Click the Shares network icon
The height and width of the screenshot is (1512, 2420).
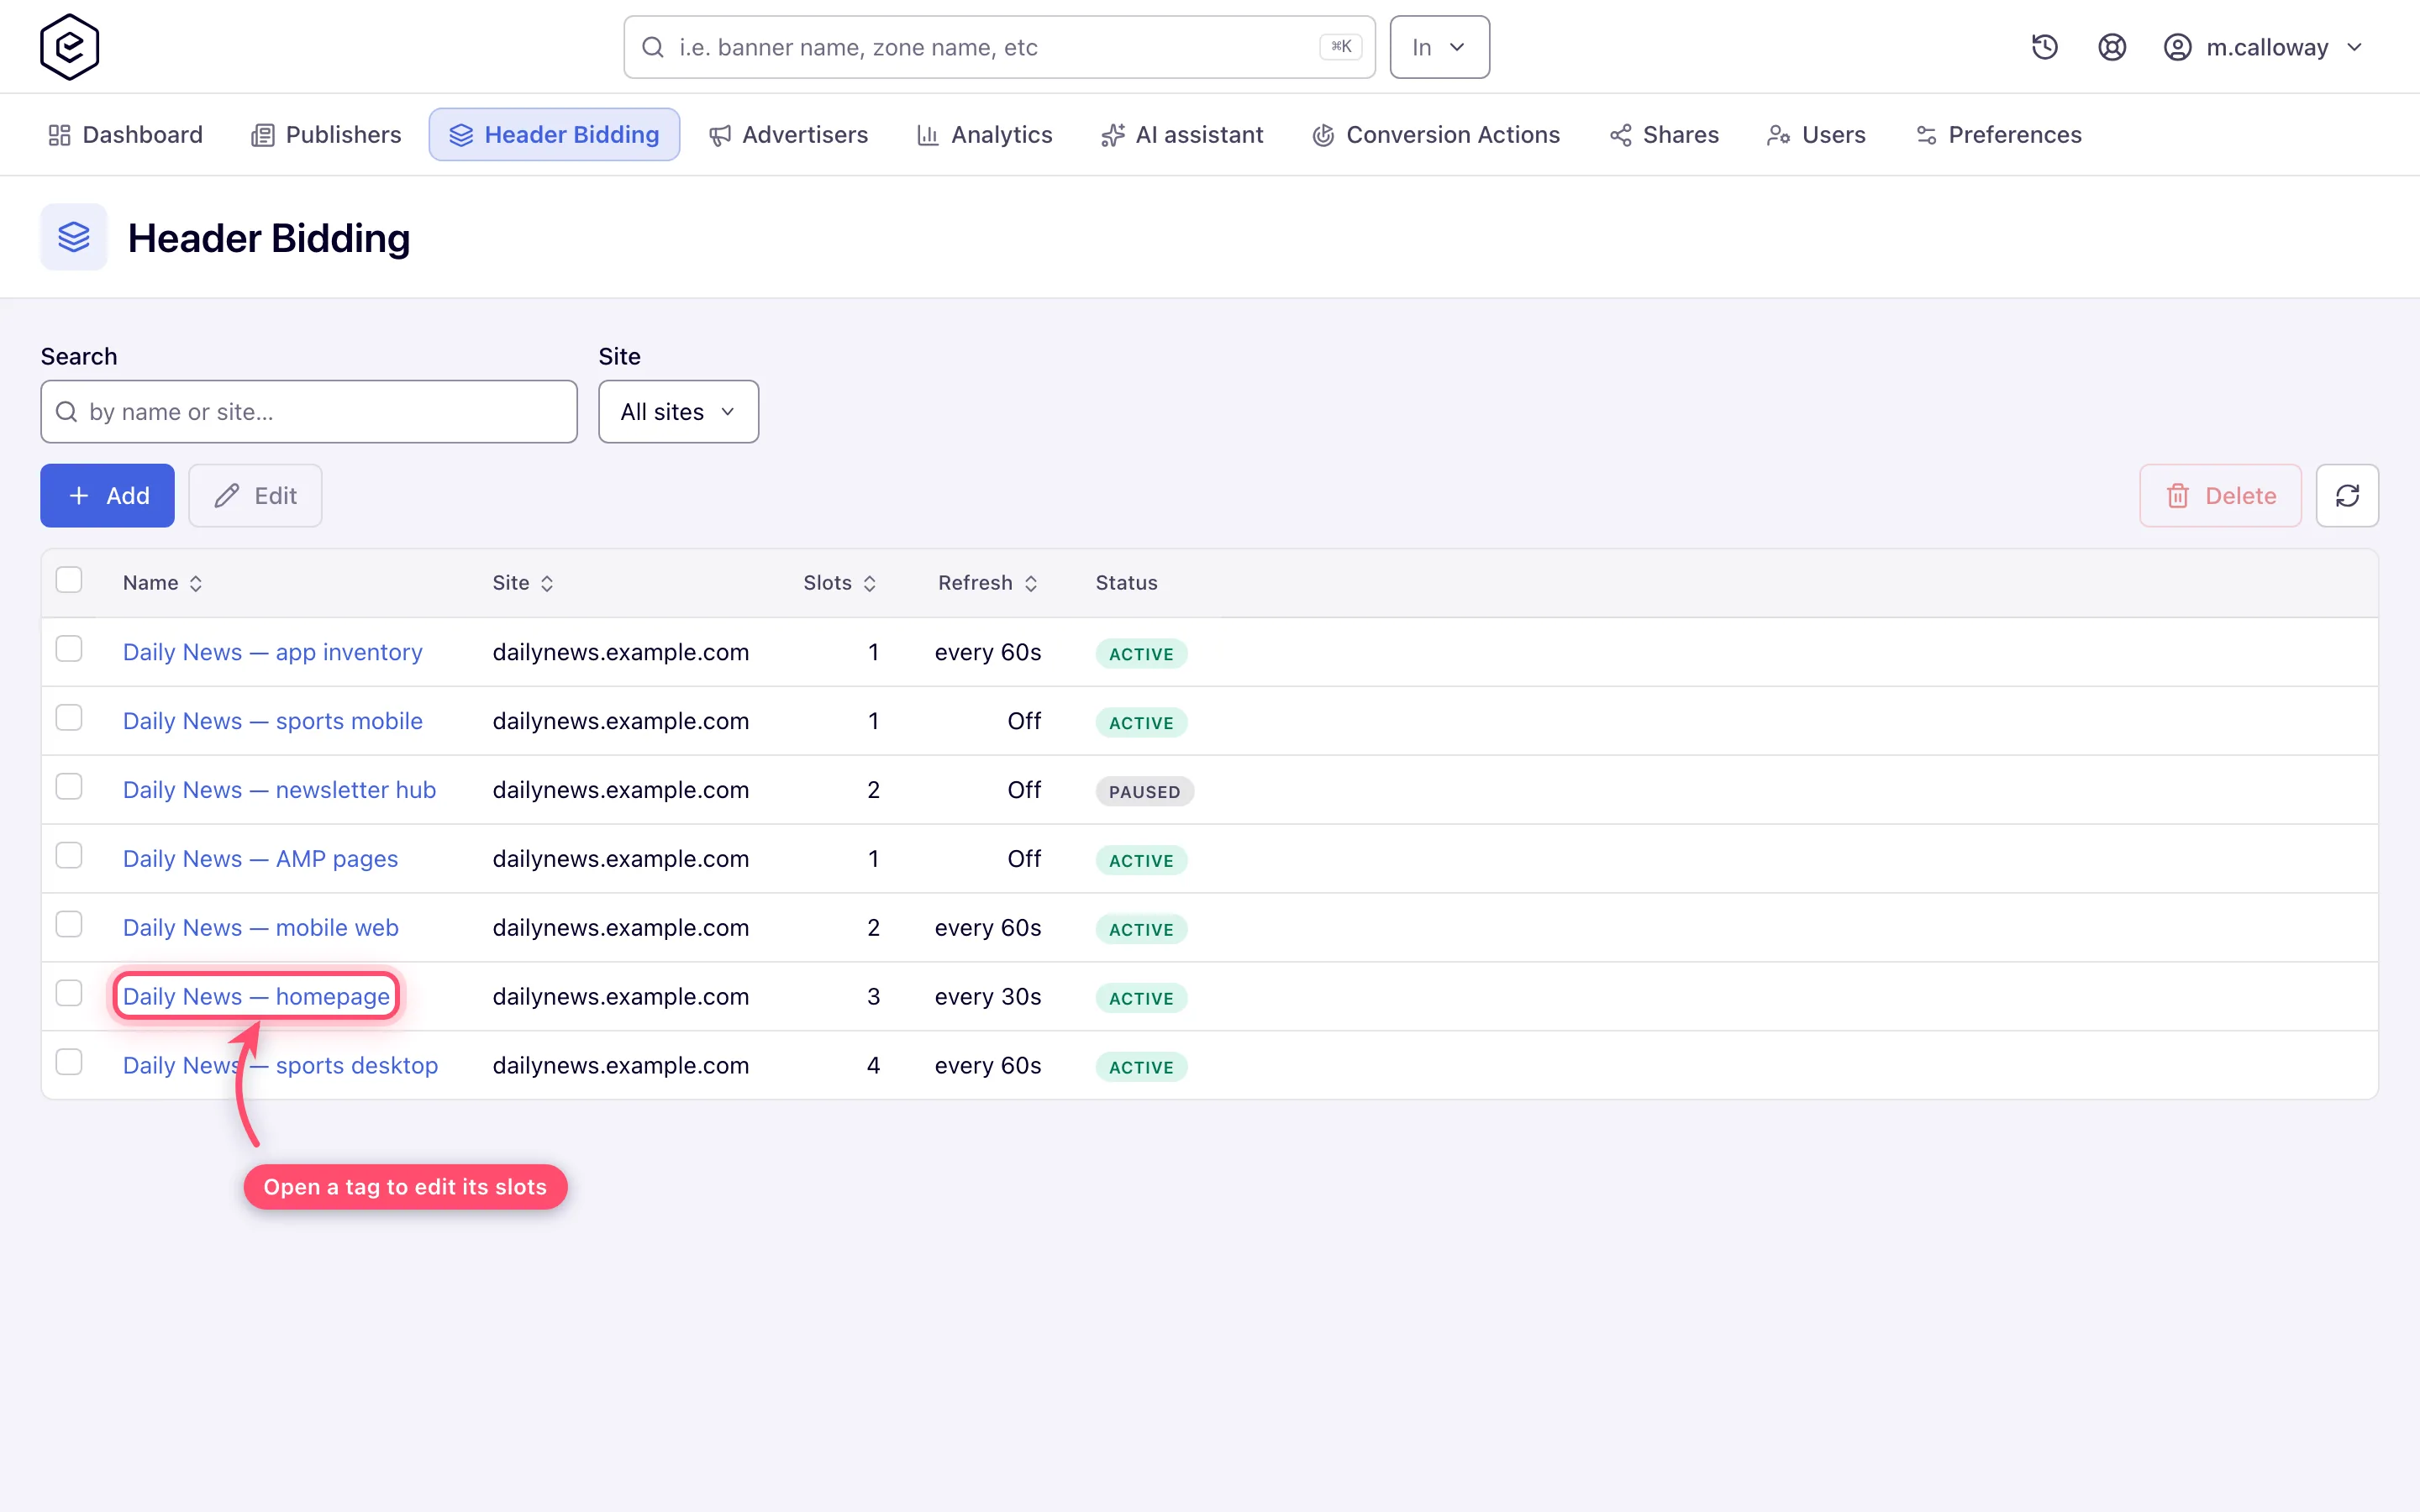coord(1620,135)
